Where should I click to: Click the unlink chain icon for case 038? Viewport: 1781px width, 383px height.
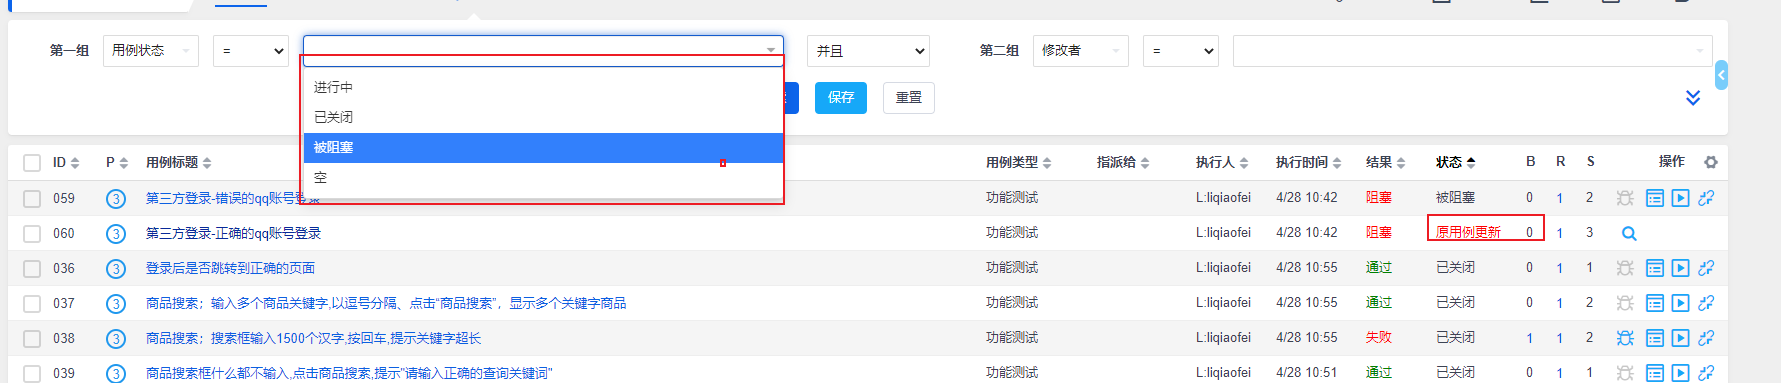[x=1706, y=338]
